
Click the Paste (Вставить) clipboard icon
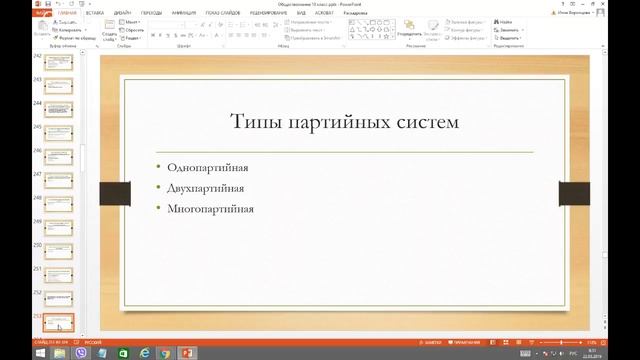(x=42, y=27)
